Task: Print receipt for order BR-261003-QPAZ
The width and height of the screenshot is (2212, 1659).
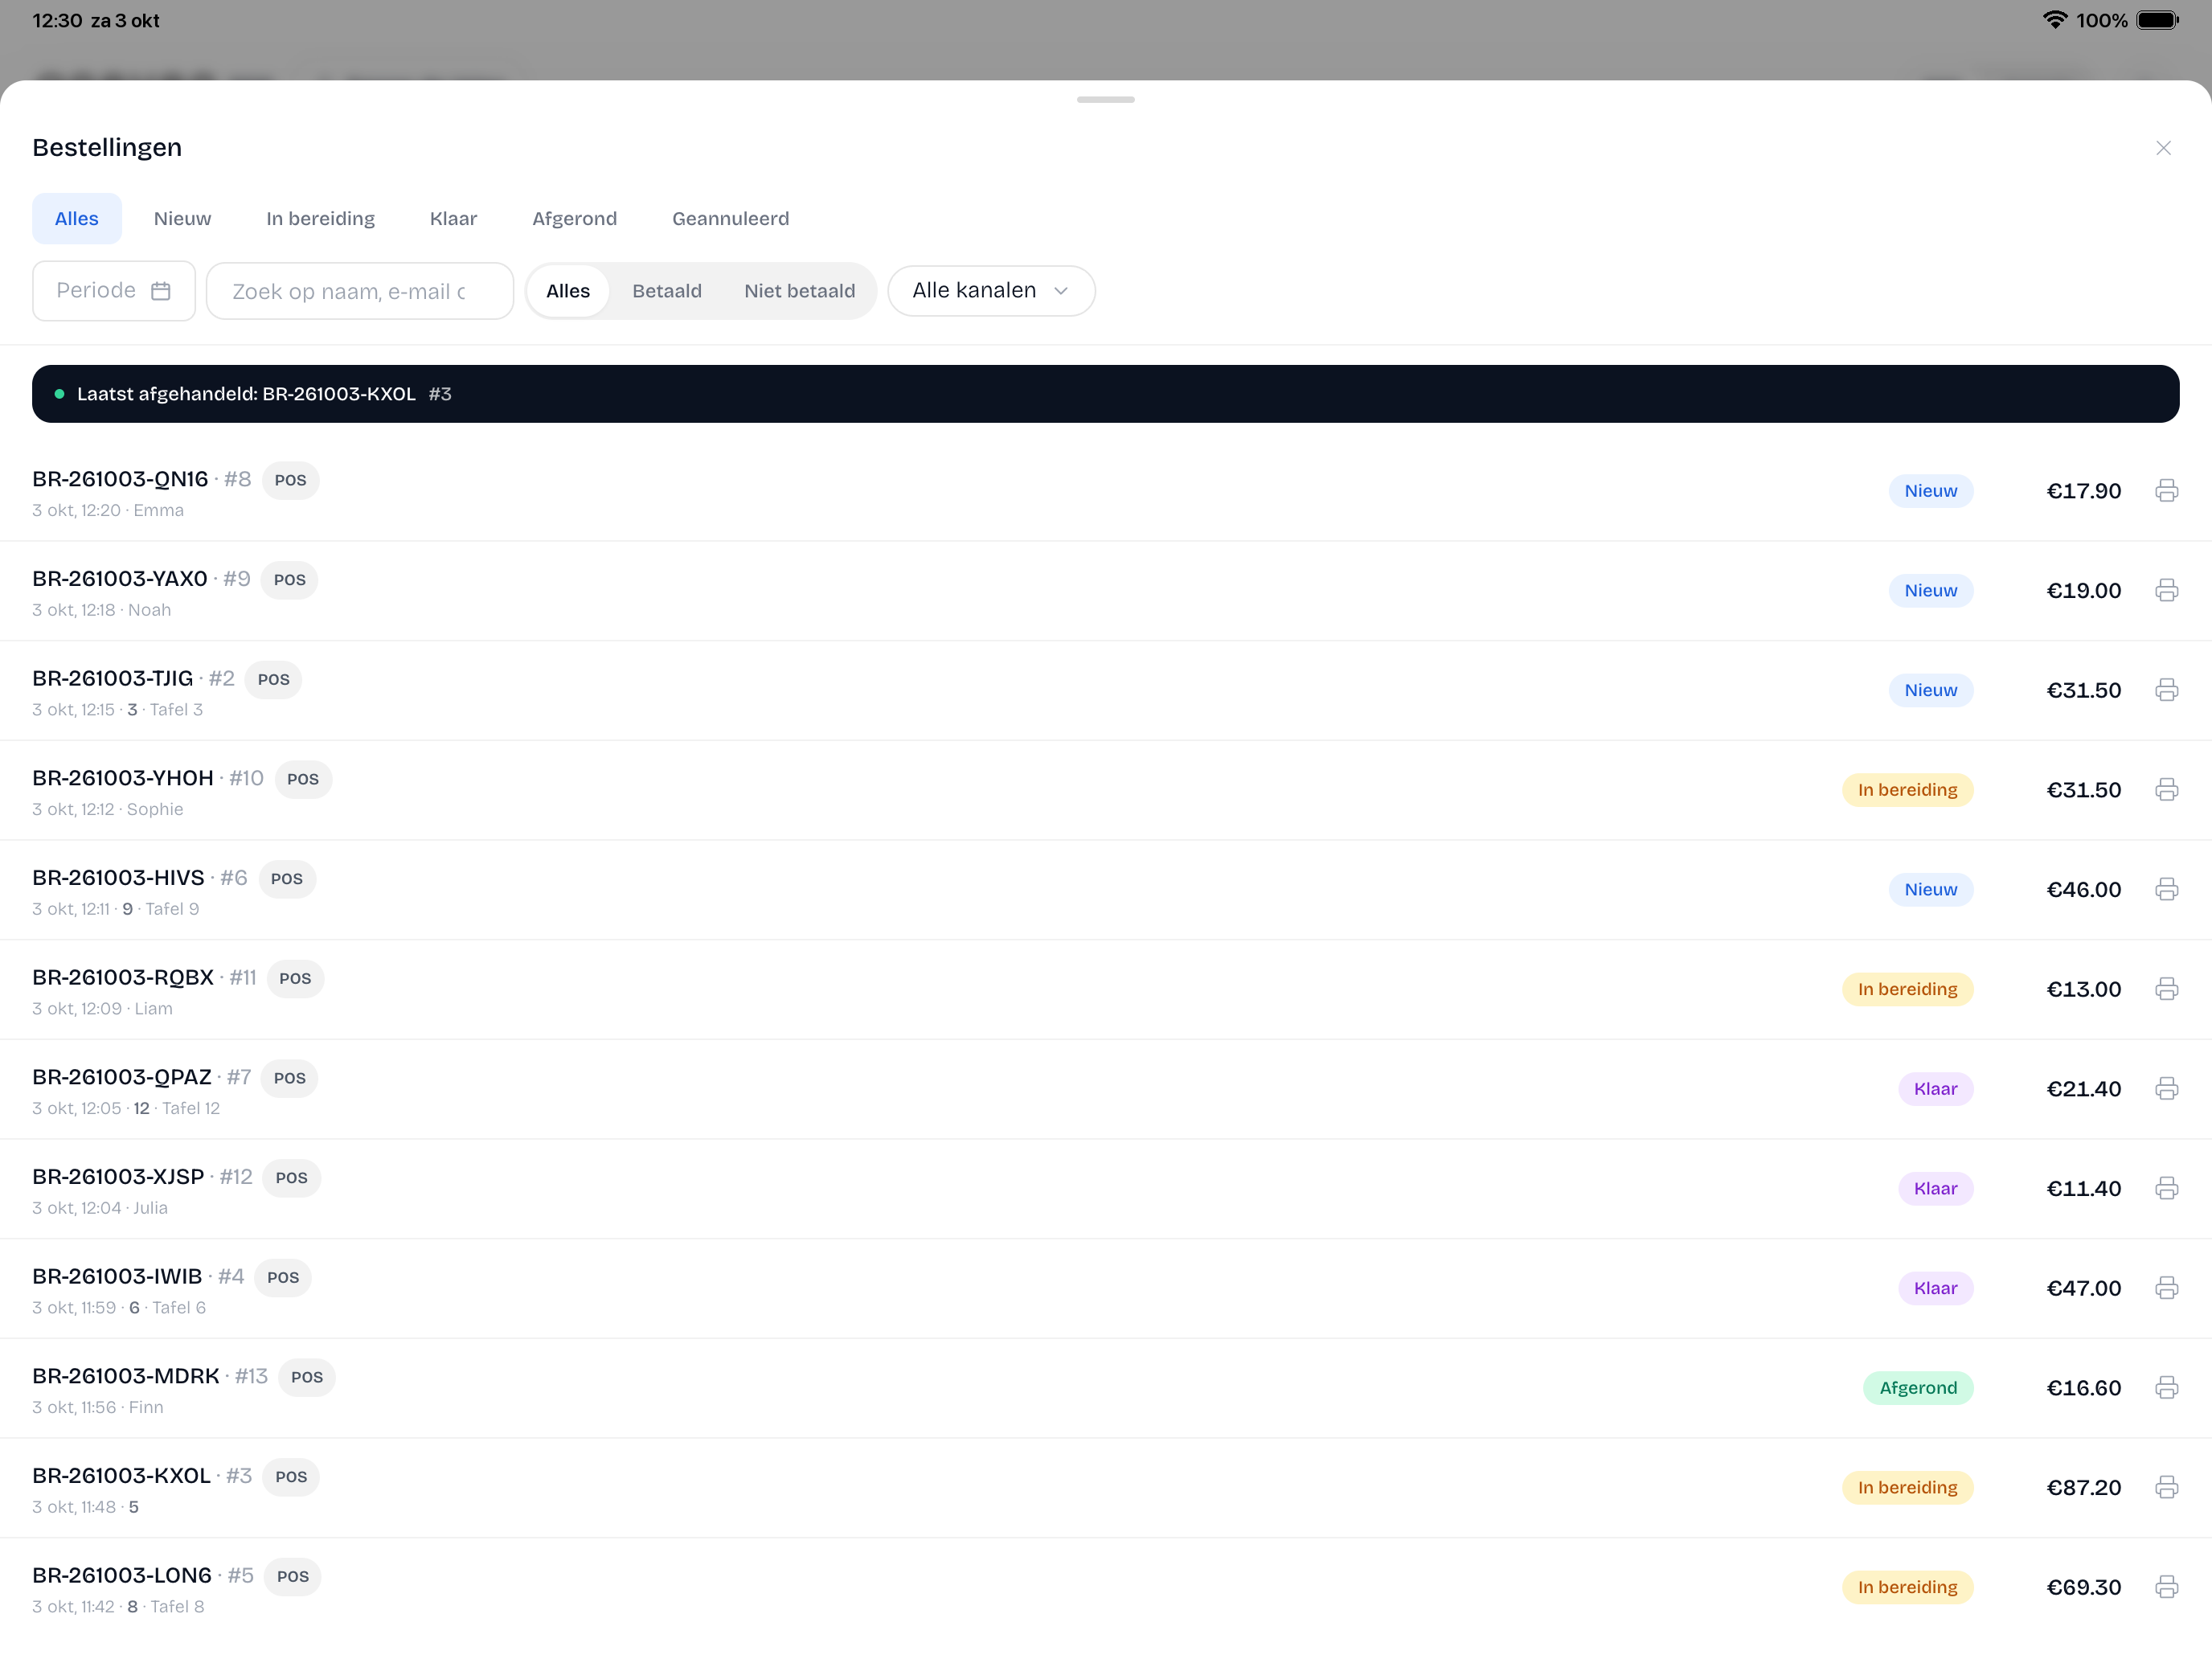Action: tap(2166, 1089)
